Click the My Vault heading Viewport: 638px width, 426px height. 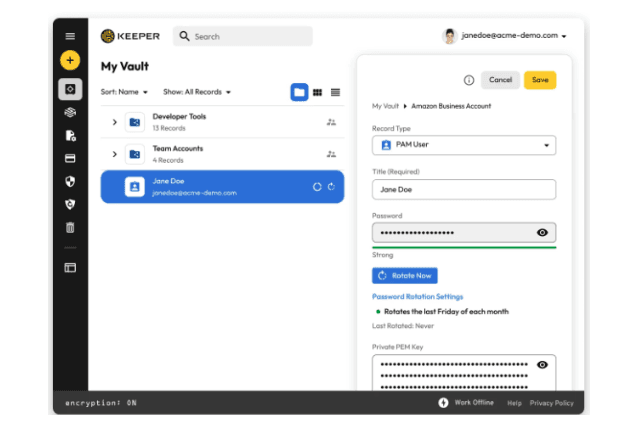[125, 66]
